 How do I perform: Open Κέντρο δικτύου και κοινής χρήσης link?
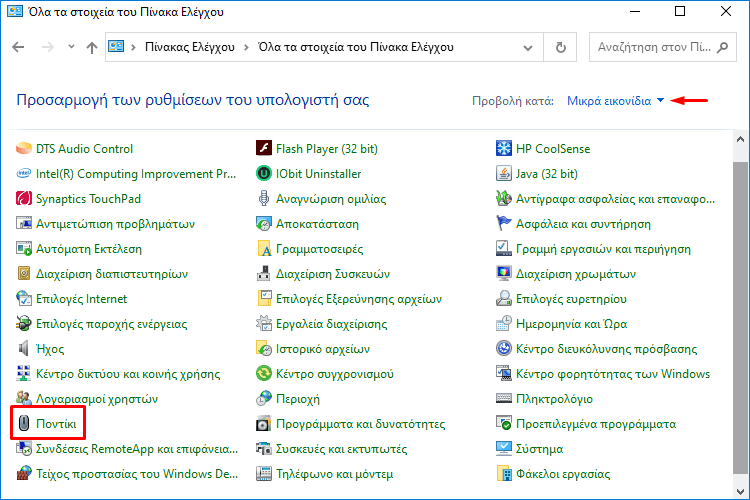[128, 374]
